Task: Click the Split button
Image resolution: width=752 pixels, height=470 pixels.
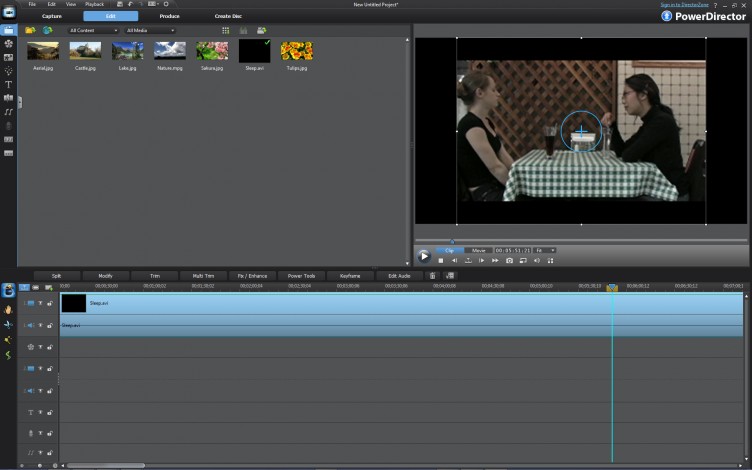Action: point(57,276)
